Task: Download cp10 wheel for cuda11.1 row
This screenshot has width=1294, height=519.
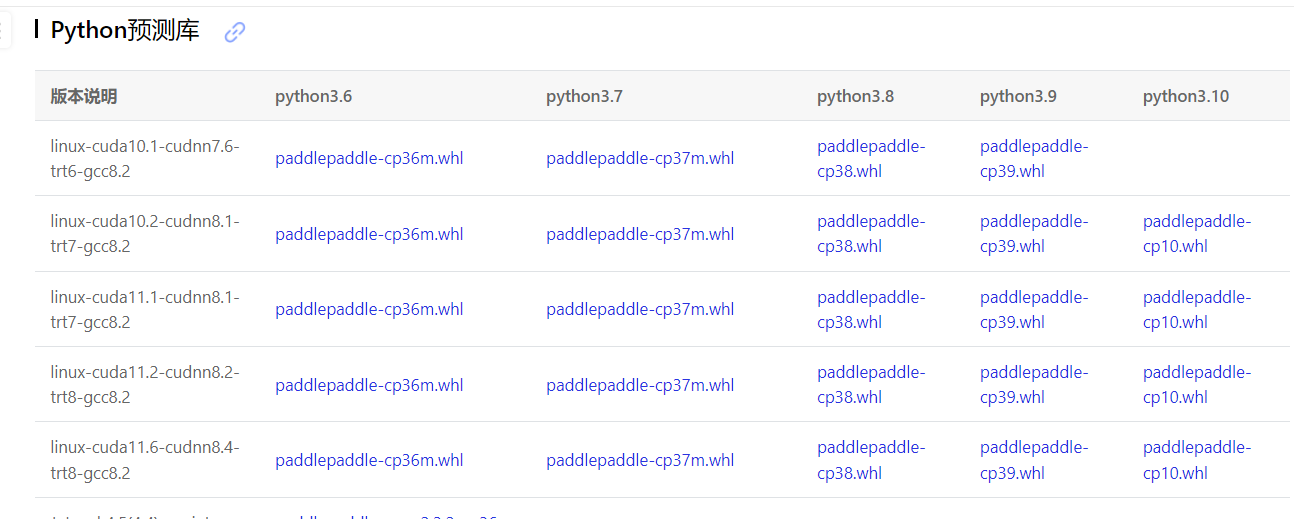Action: (x=1197, y=309)
